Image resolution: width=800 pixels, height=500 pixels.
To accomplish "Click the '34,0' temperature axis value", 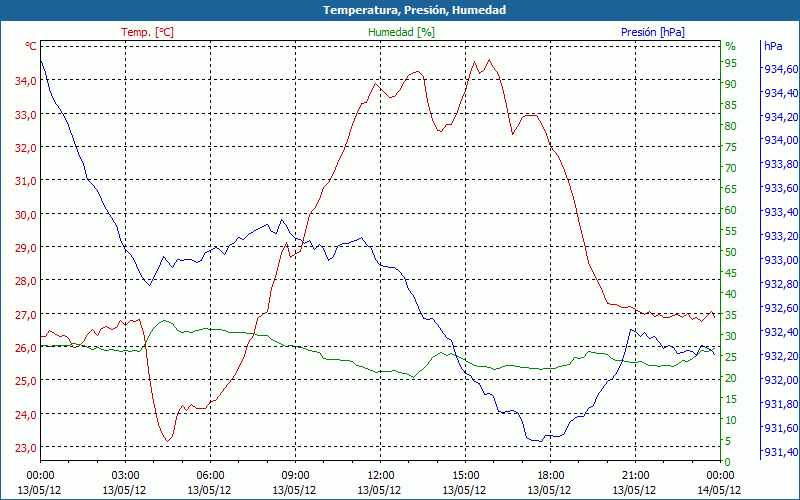I will [x=27, y=81].
